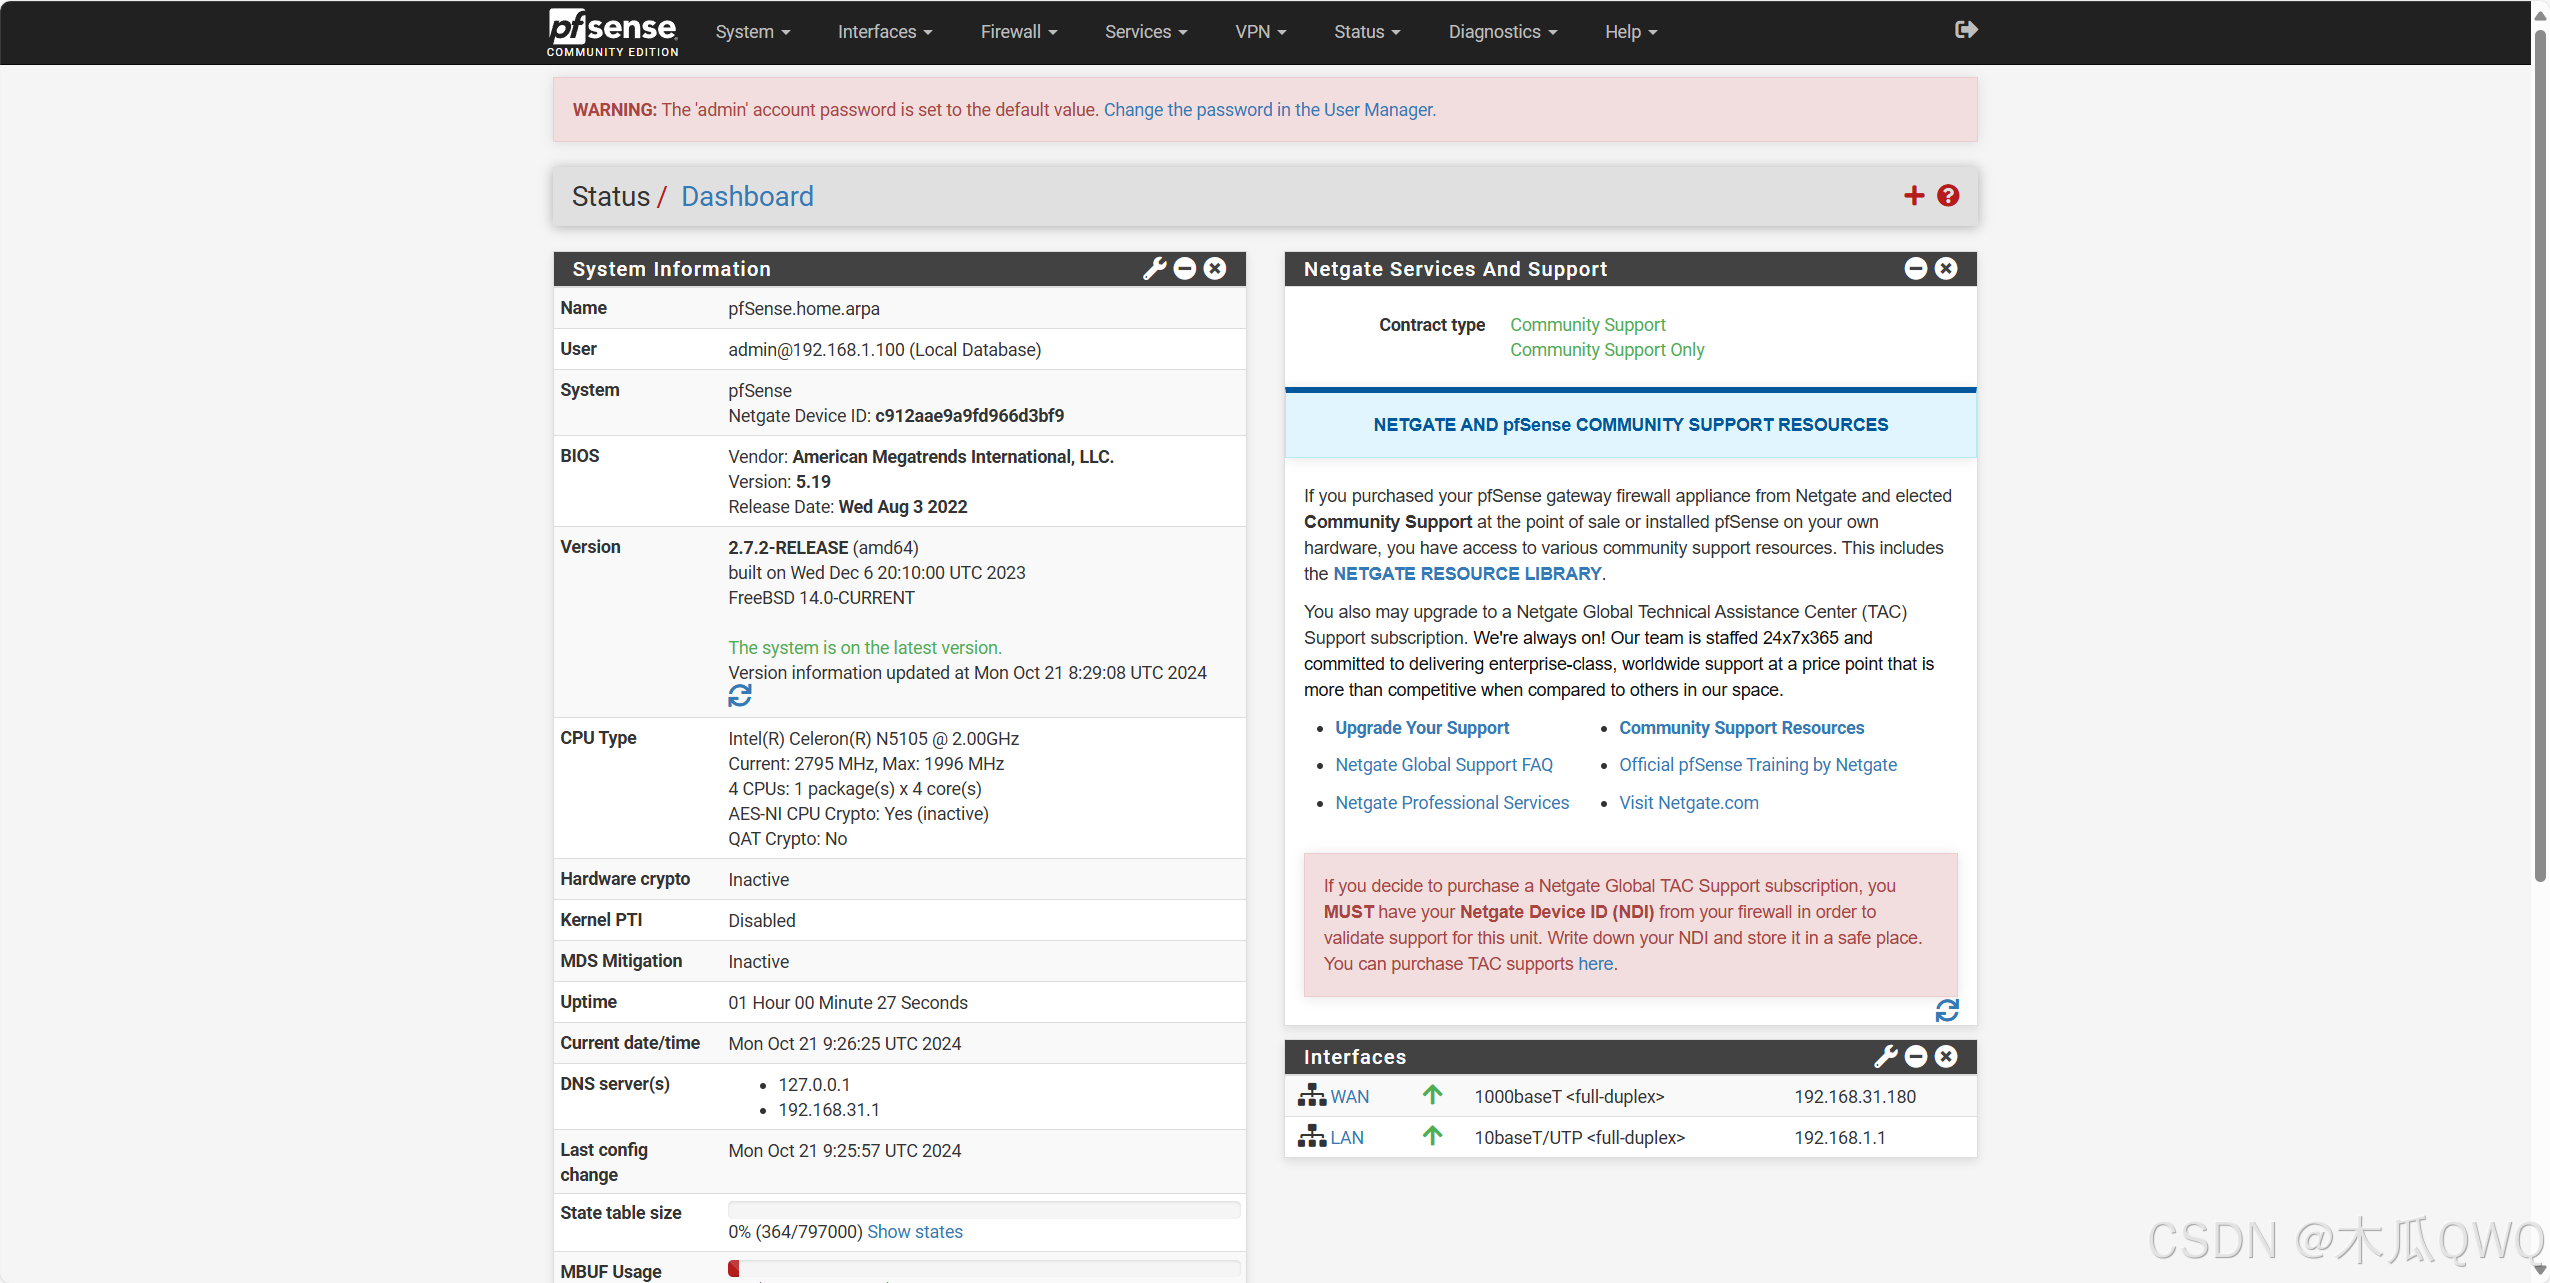Image resolution: width=2550 pixels, height=1283 pixels.
Task: Click DNS server entry 127.0.0.1
Action: (x=814, y=1085)
